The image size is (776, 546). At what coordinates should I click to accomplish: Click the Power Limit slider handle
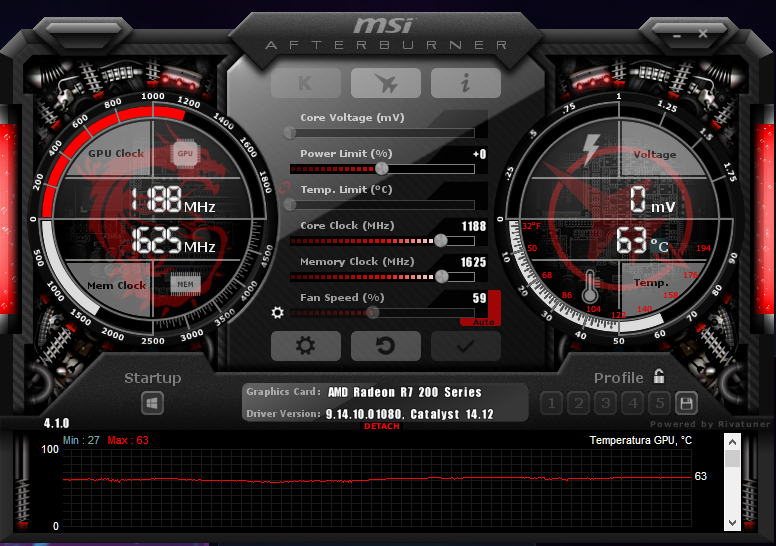(382, 169)
